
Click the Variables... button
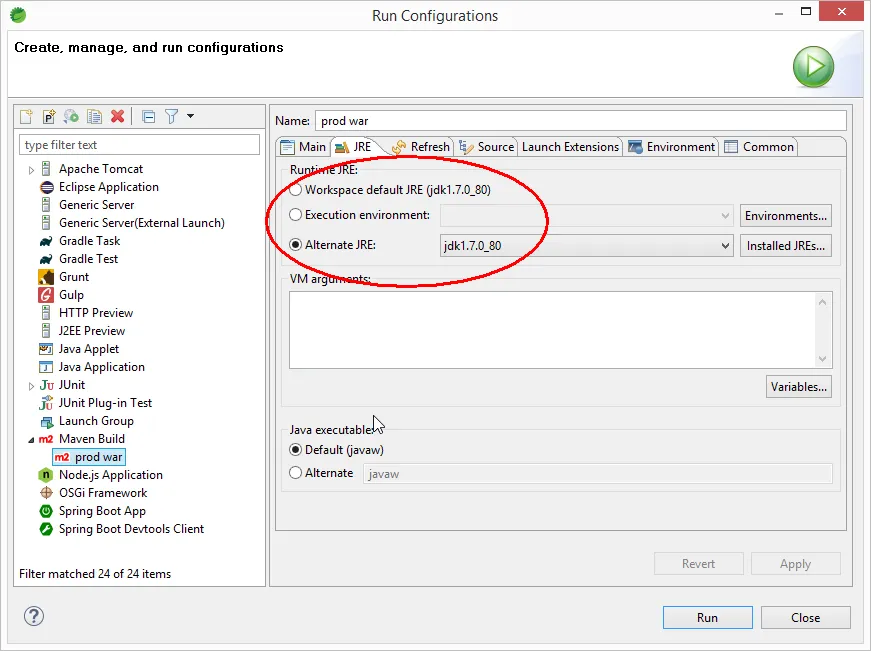(798, 387)
